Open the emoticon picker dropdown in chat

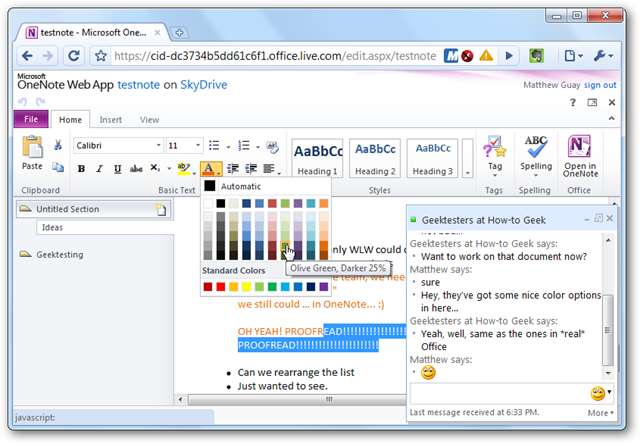[x=609, y=392]
